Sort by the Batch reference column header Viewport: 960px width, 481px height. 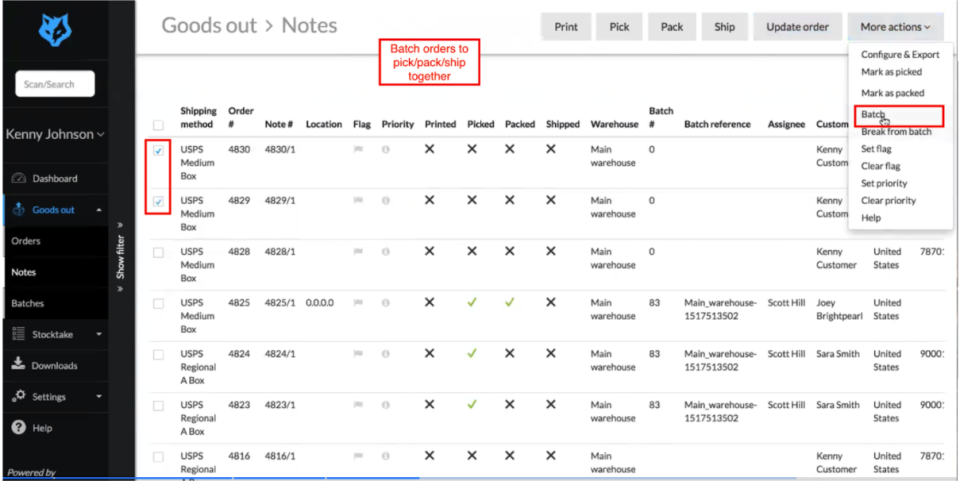[718, 124]
